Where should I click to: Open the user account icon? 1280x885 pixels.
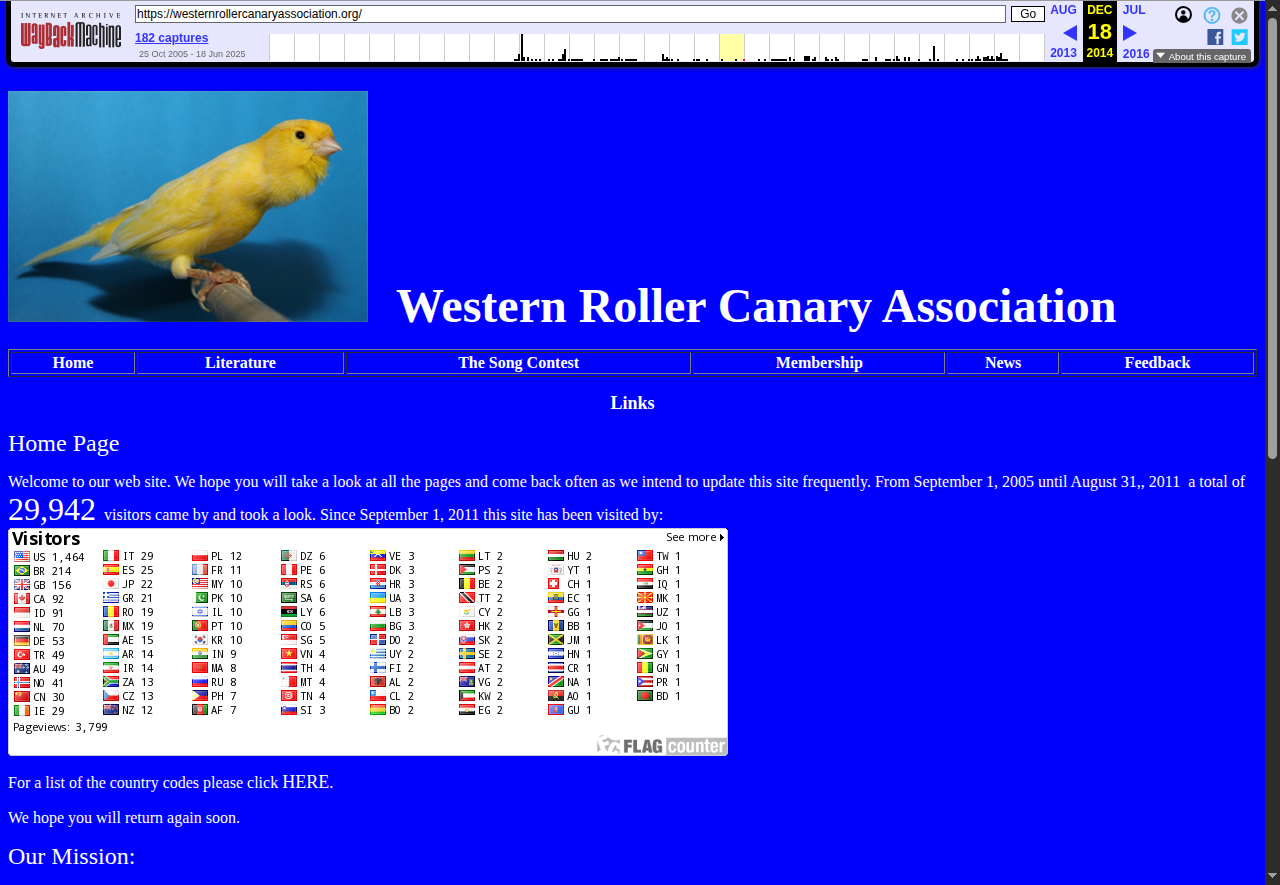click(x=1183, y=15)
